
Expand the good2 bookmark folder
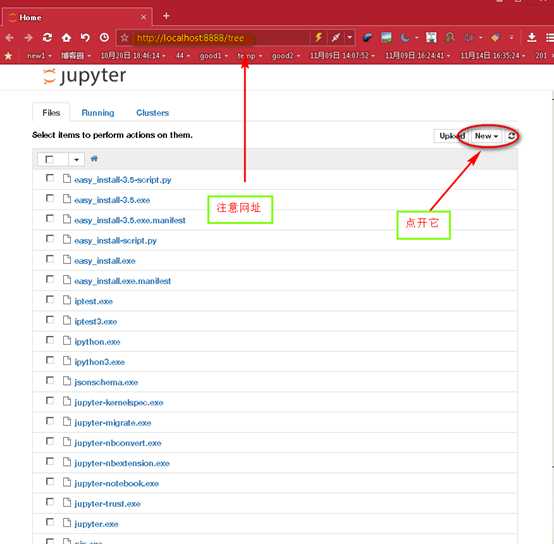point(285,56)
